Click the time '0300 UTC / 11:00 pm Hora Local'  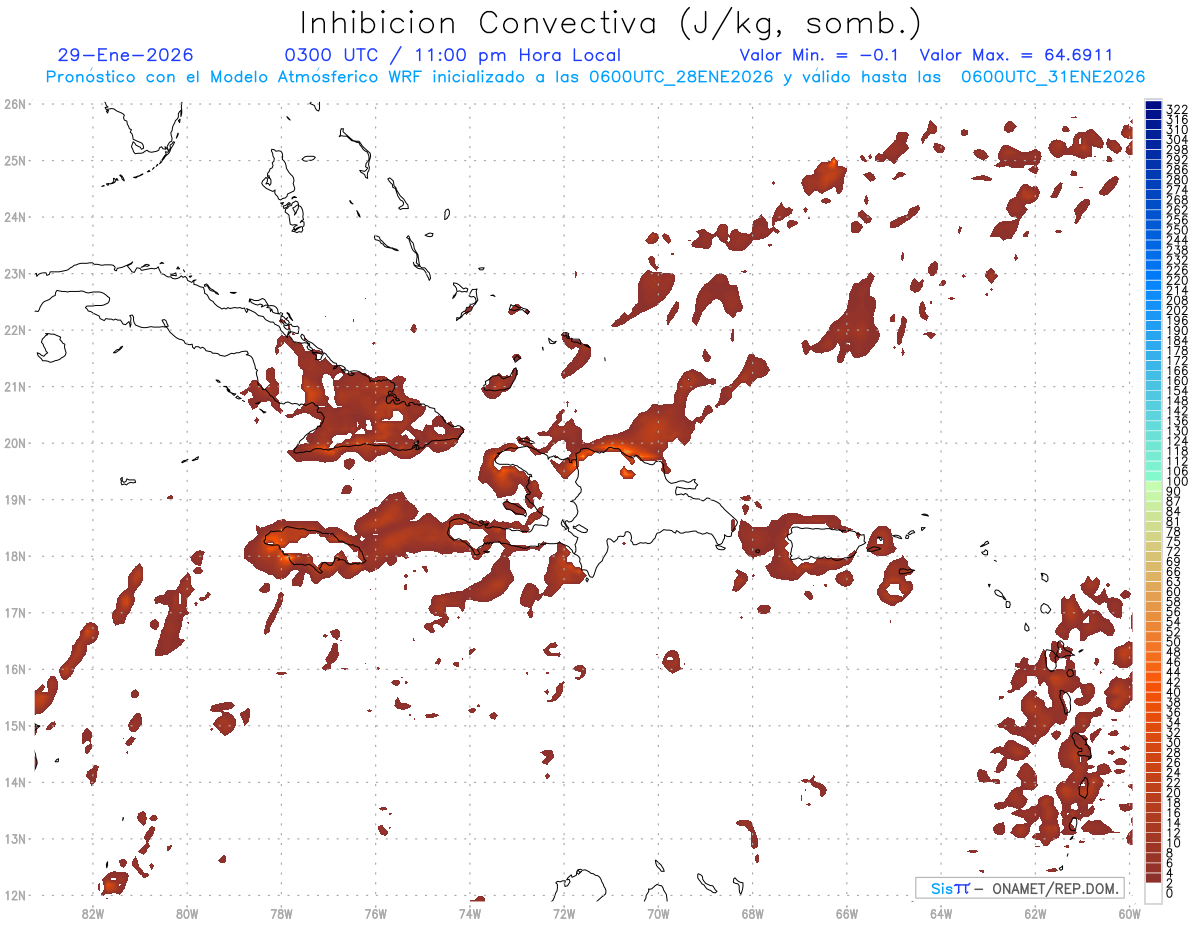point(453,55)
